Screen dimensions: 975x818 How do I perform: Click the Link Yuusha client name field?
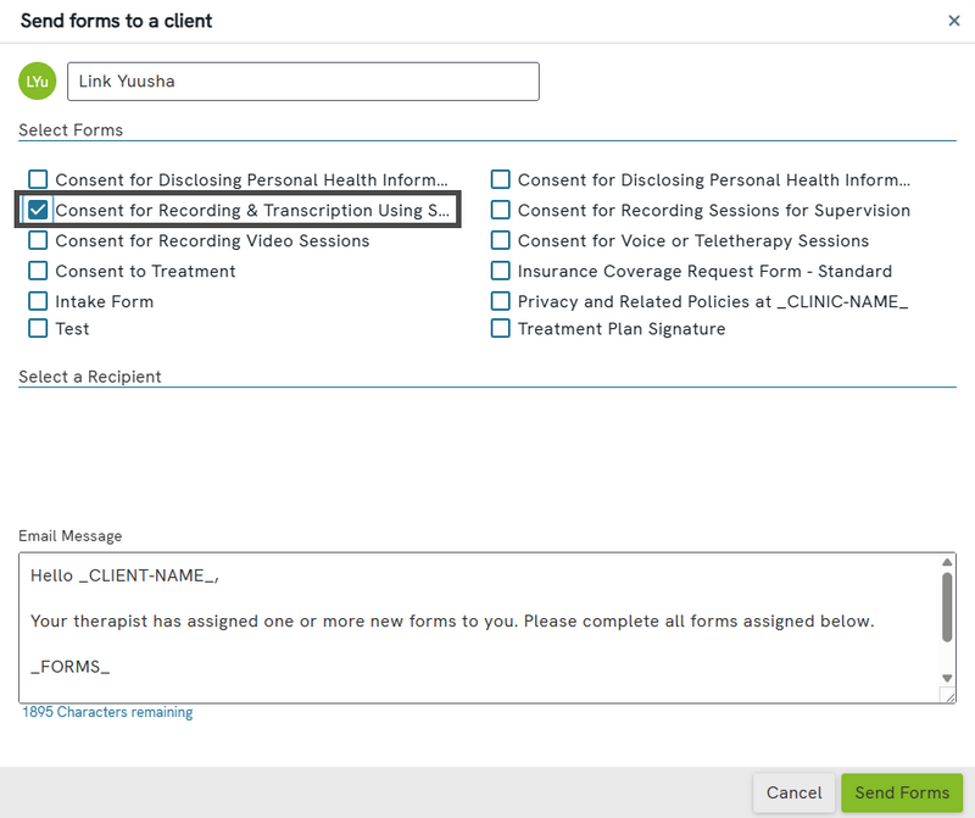click(x=303, y=81)
